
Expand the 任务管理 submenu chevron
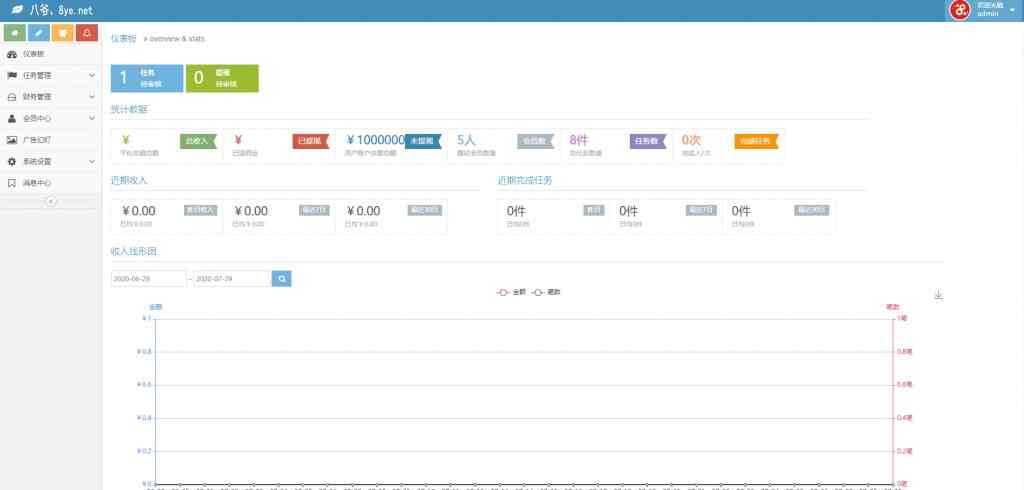point(91,76)
